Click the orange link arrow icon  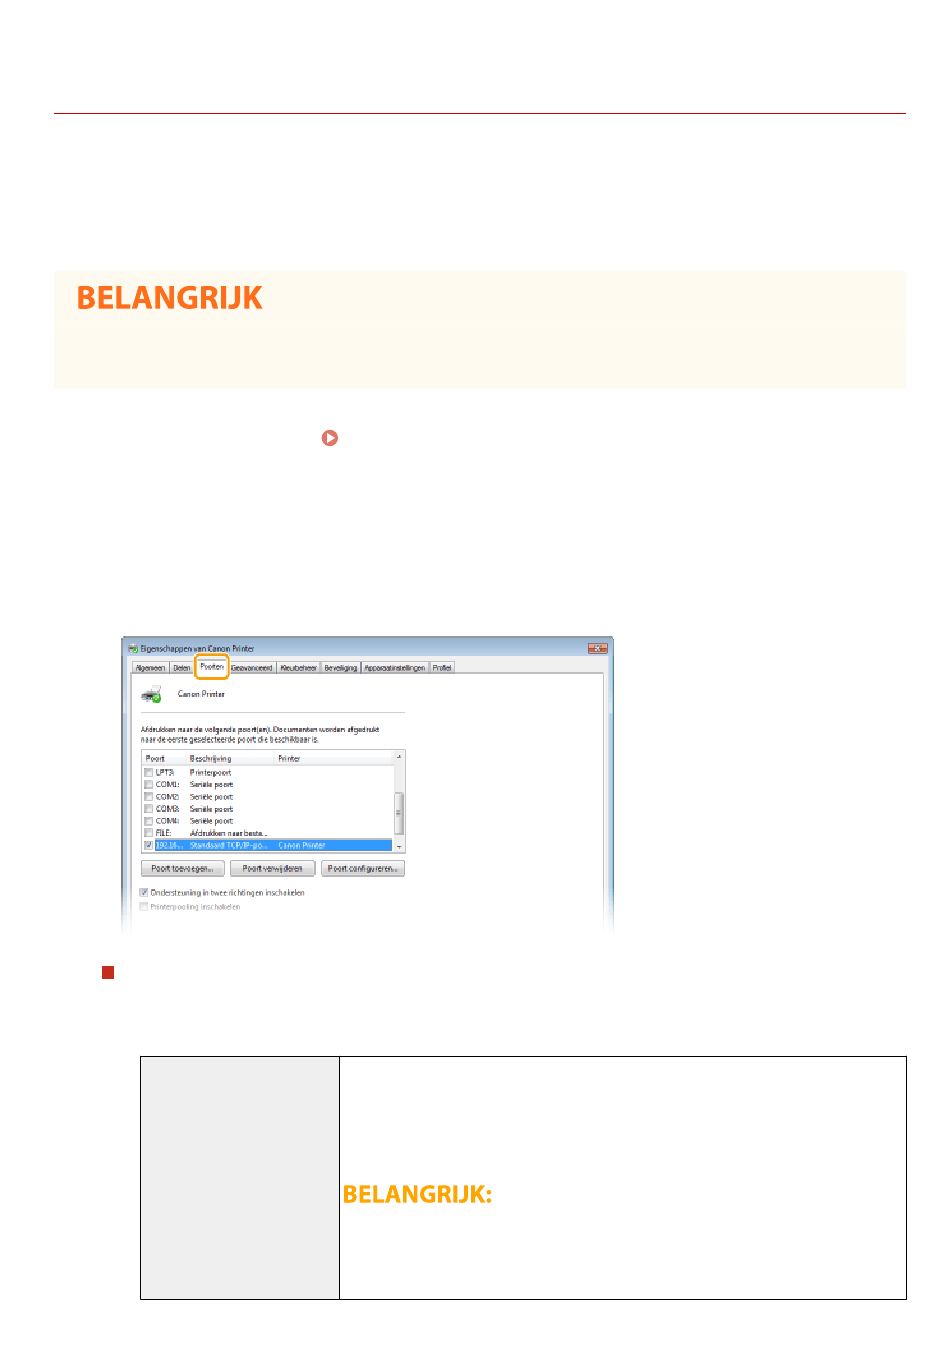tap(330, 438)
